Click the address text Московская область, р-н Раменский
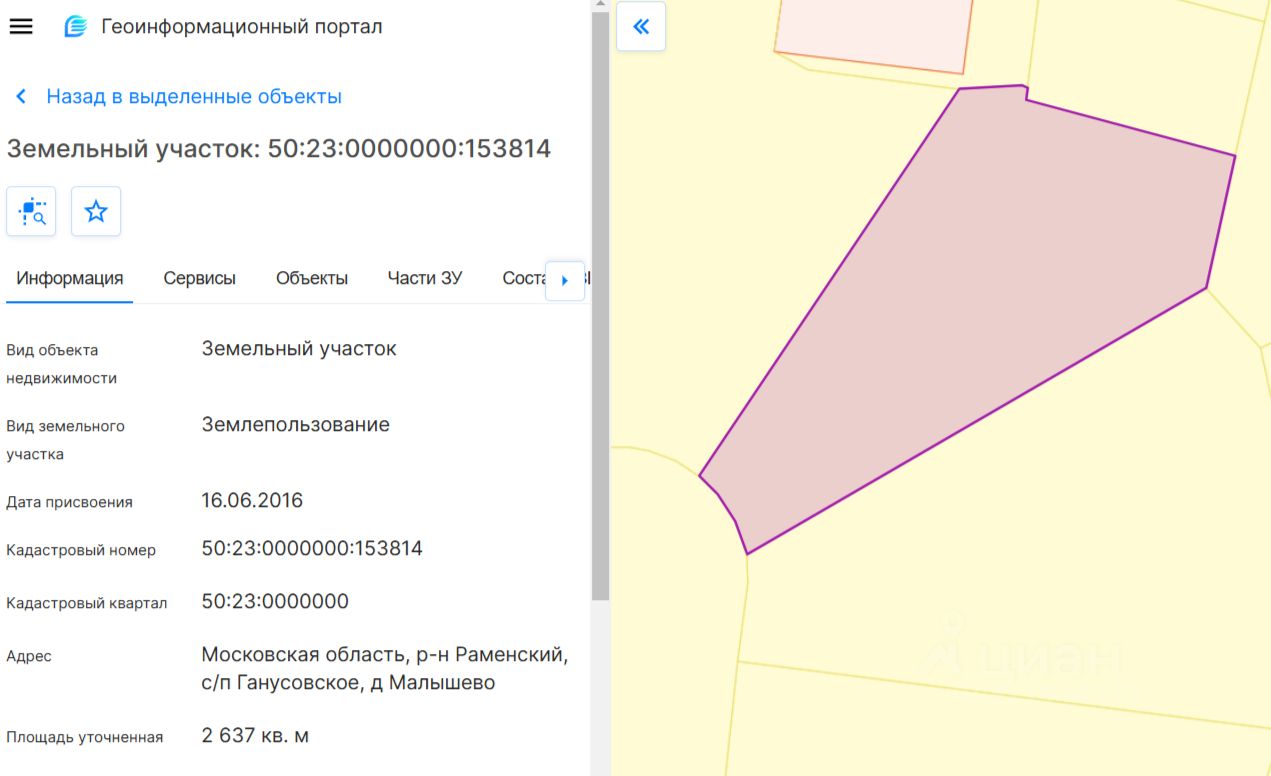Viewport: 1271px width, 776px height. click(385, 655)
